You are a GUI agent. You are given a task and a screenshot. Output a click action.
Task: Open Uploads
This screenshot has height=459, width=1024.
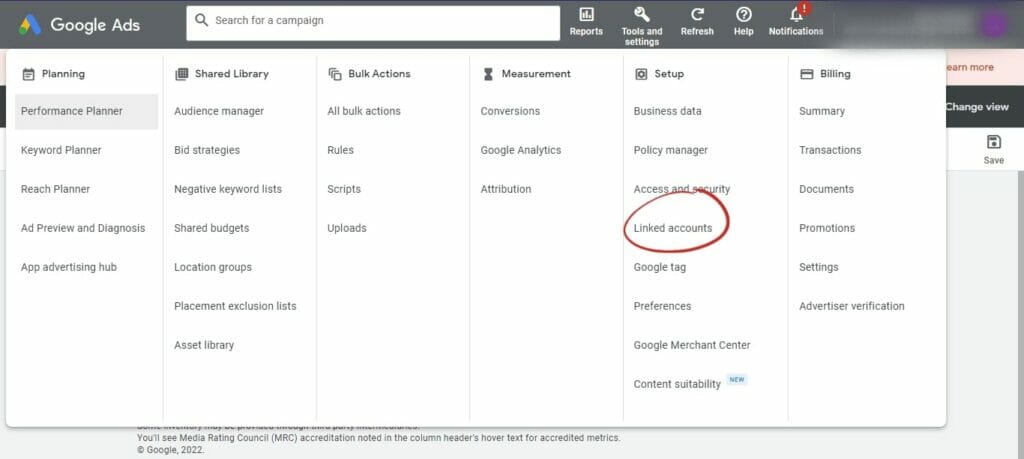pyautogui.click(x=347, y=229)
